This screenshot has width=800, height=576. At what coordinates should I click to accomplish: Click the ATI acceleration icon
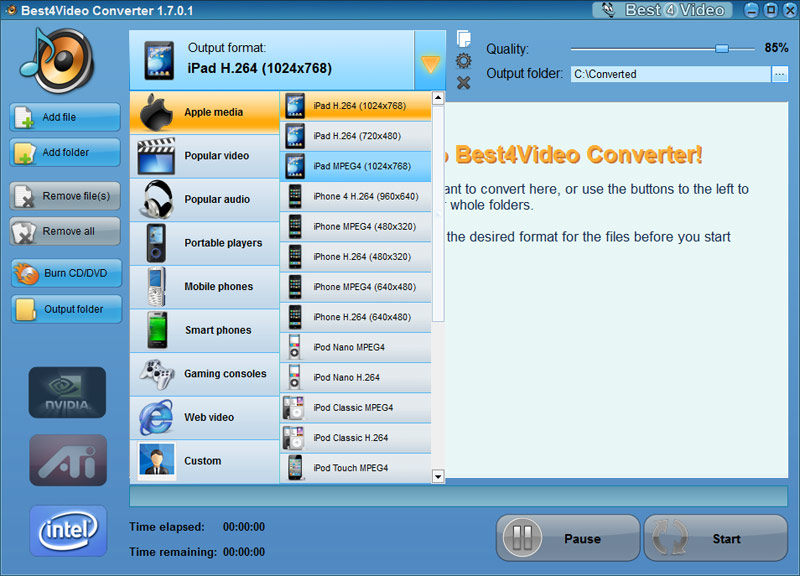pos(68,460)
